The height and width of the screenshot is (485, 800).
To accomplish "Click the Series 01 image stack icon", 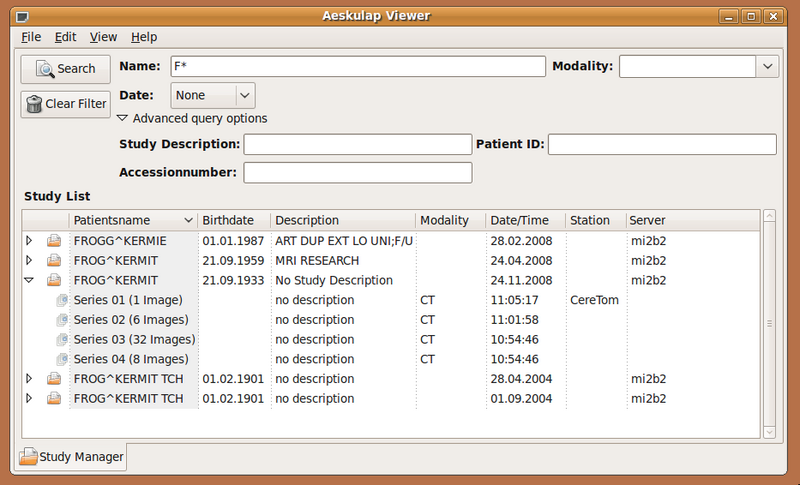I will (x=63, y=300).
